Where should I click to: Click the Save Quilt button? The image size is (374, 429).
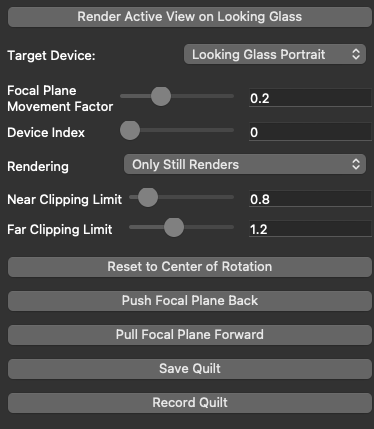190,369
